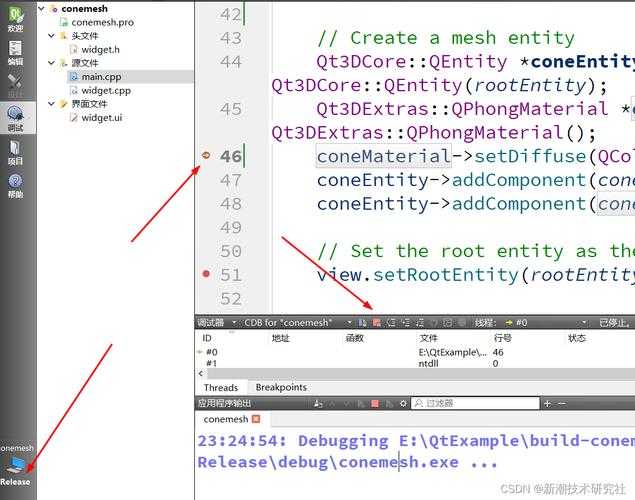Switch to the Breakpoints tab

click(280, 387)
